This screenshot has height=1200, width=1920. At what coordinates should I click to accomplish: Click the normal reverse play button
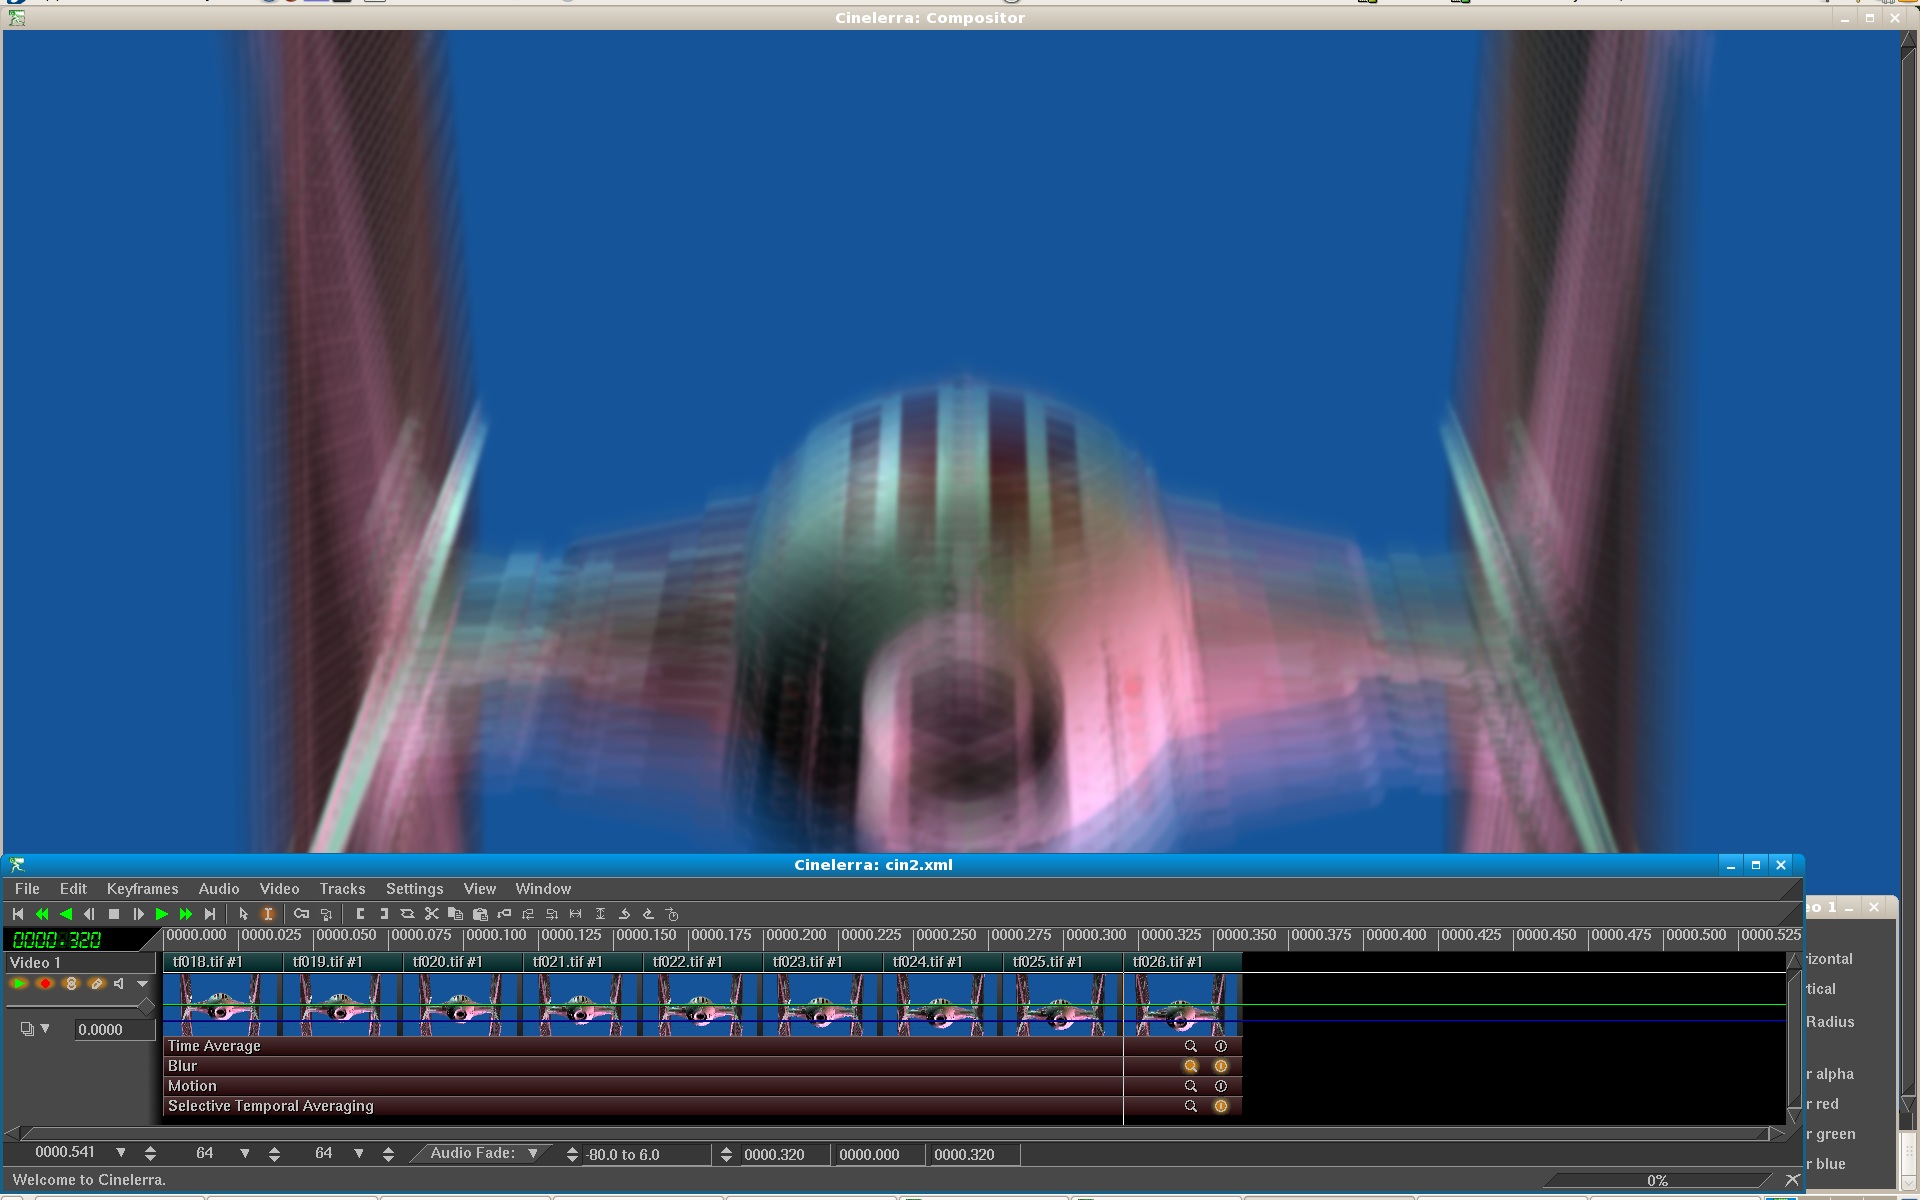(66, 914)
